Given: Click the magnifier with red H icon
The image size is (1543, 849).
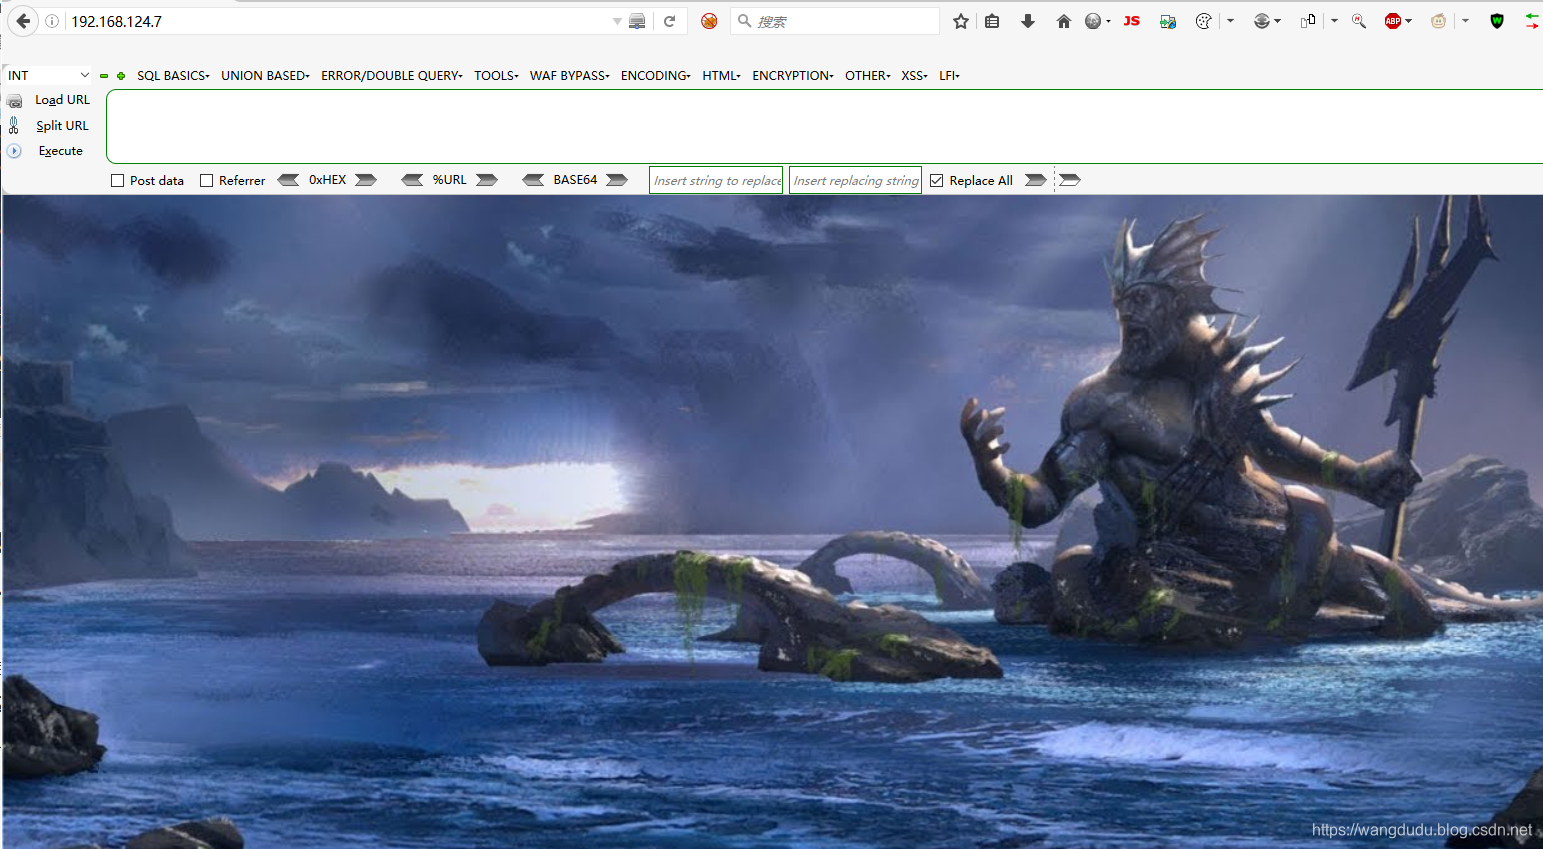Looking at the screenshot, I should 1359,21.
